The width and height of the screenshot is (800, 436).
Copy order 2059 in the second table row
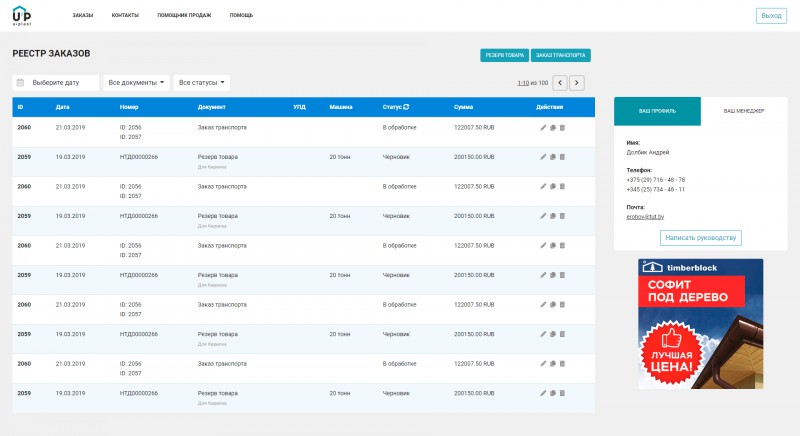pyautogui.click(x=553, y=157)
